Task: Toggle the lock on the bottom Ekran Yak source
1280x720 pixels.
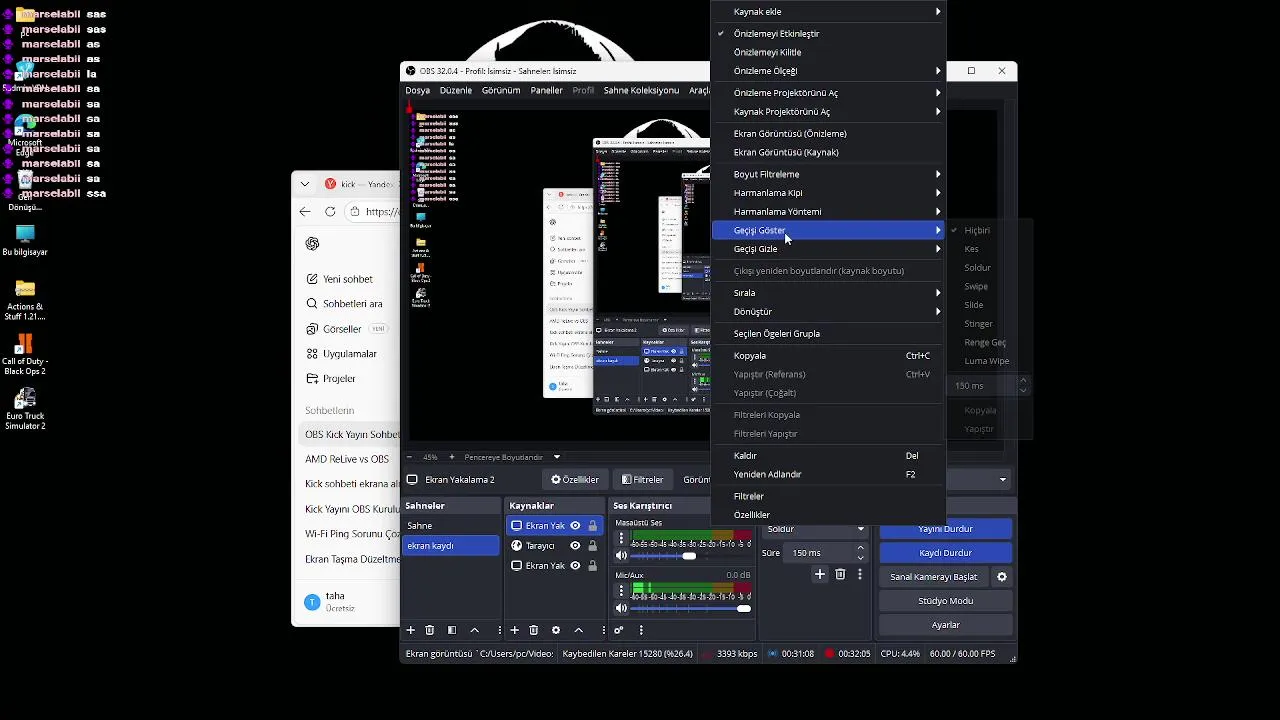Action: pyautogui.click(x=593, y=566)
